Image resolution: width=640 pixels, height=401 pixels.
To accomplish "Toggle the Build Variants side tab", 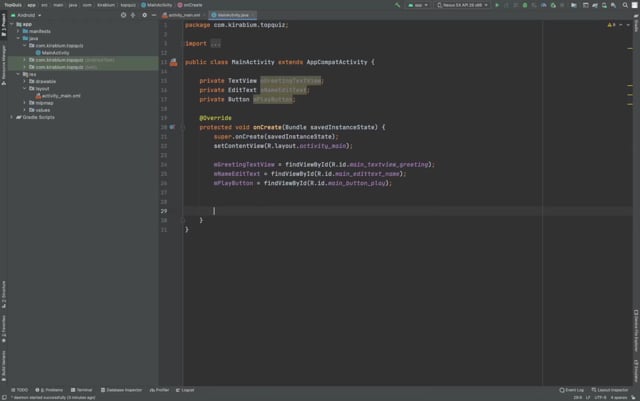I will pos(4,365).
